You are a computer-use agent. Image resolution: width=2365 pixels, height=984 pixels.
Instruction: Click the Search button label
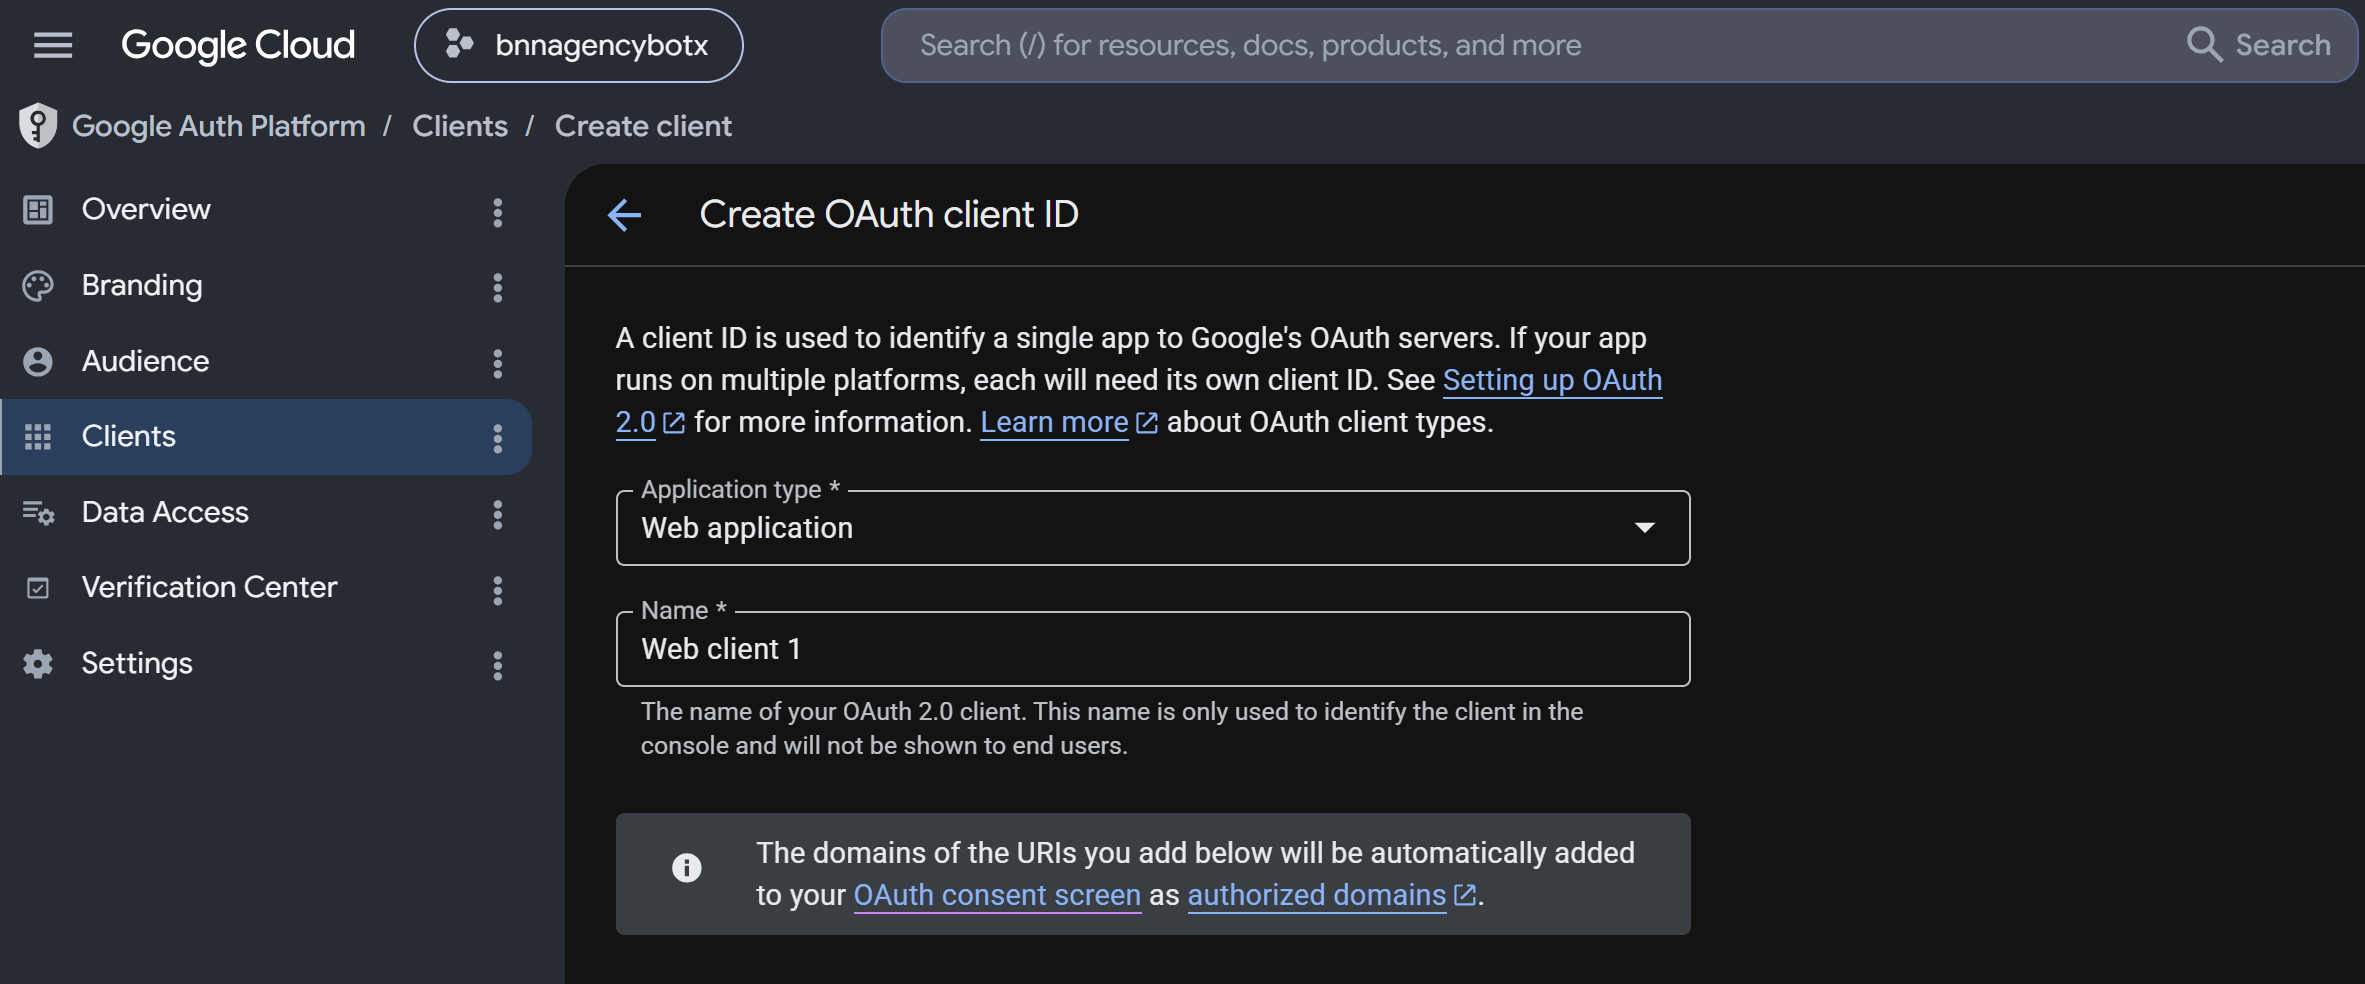(2283, 45)
